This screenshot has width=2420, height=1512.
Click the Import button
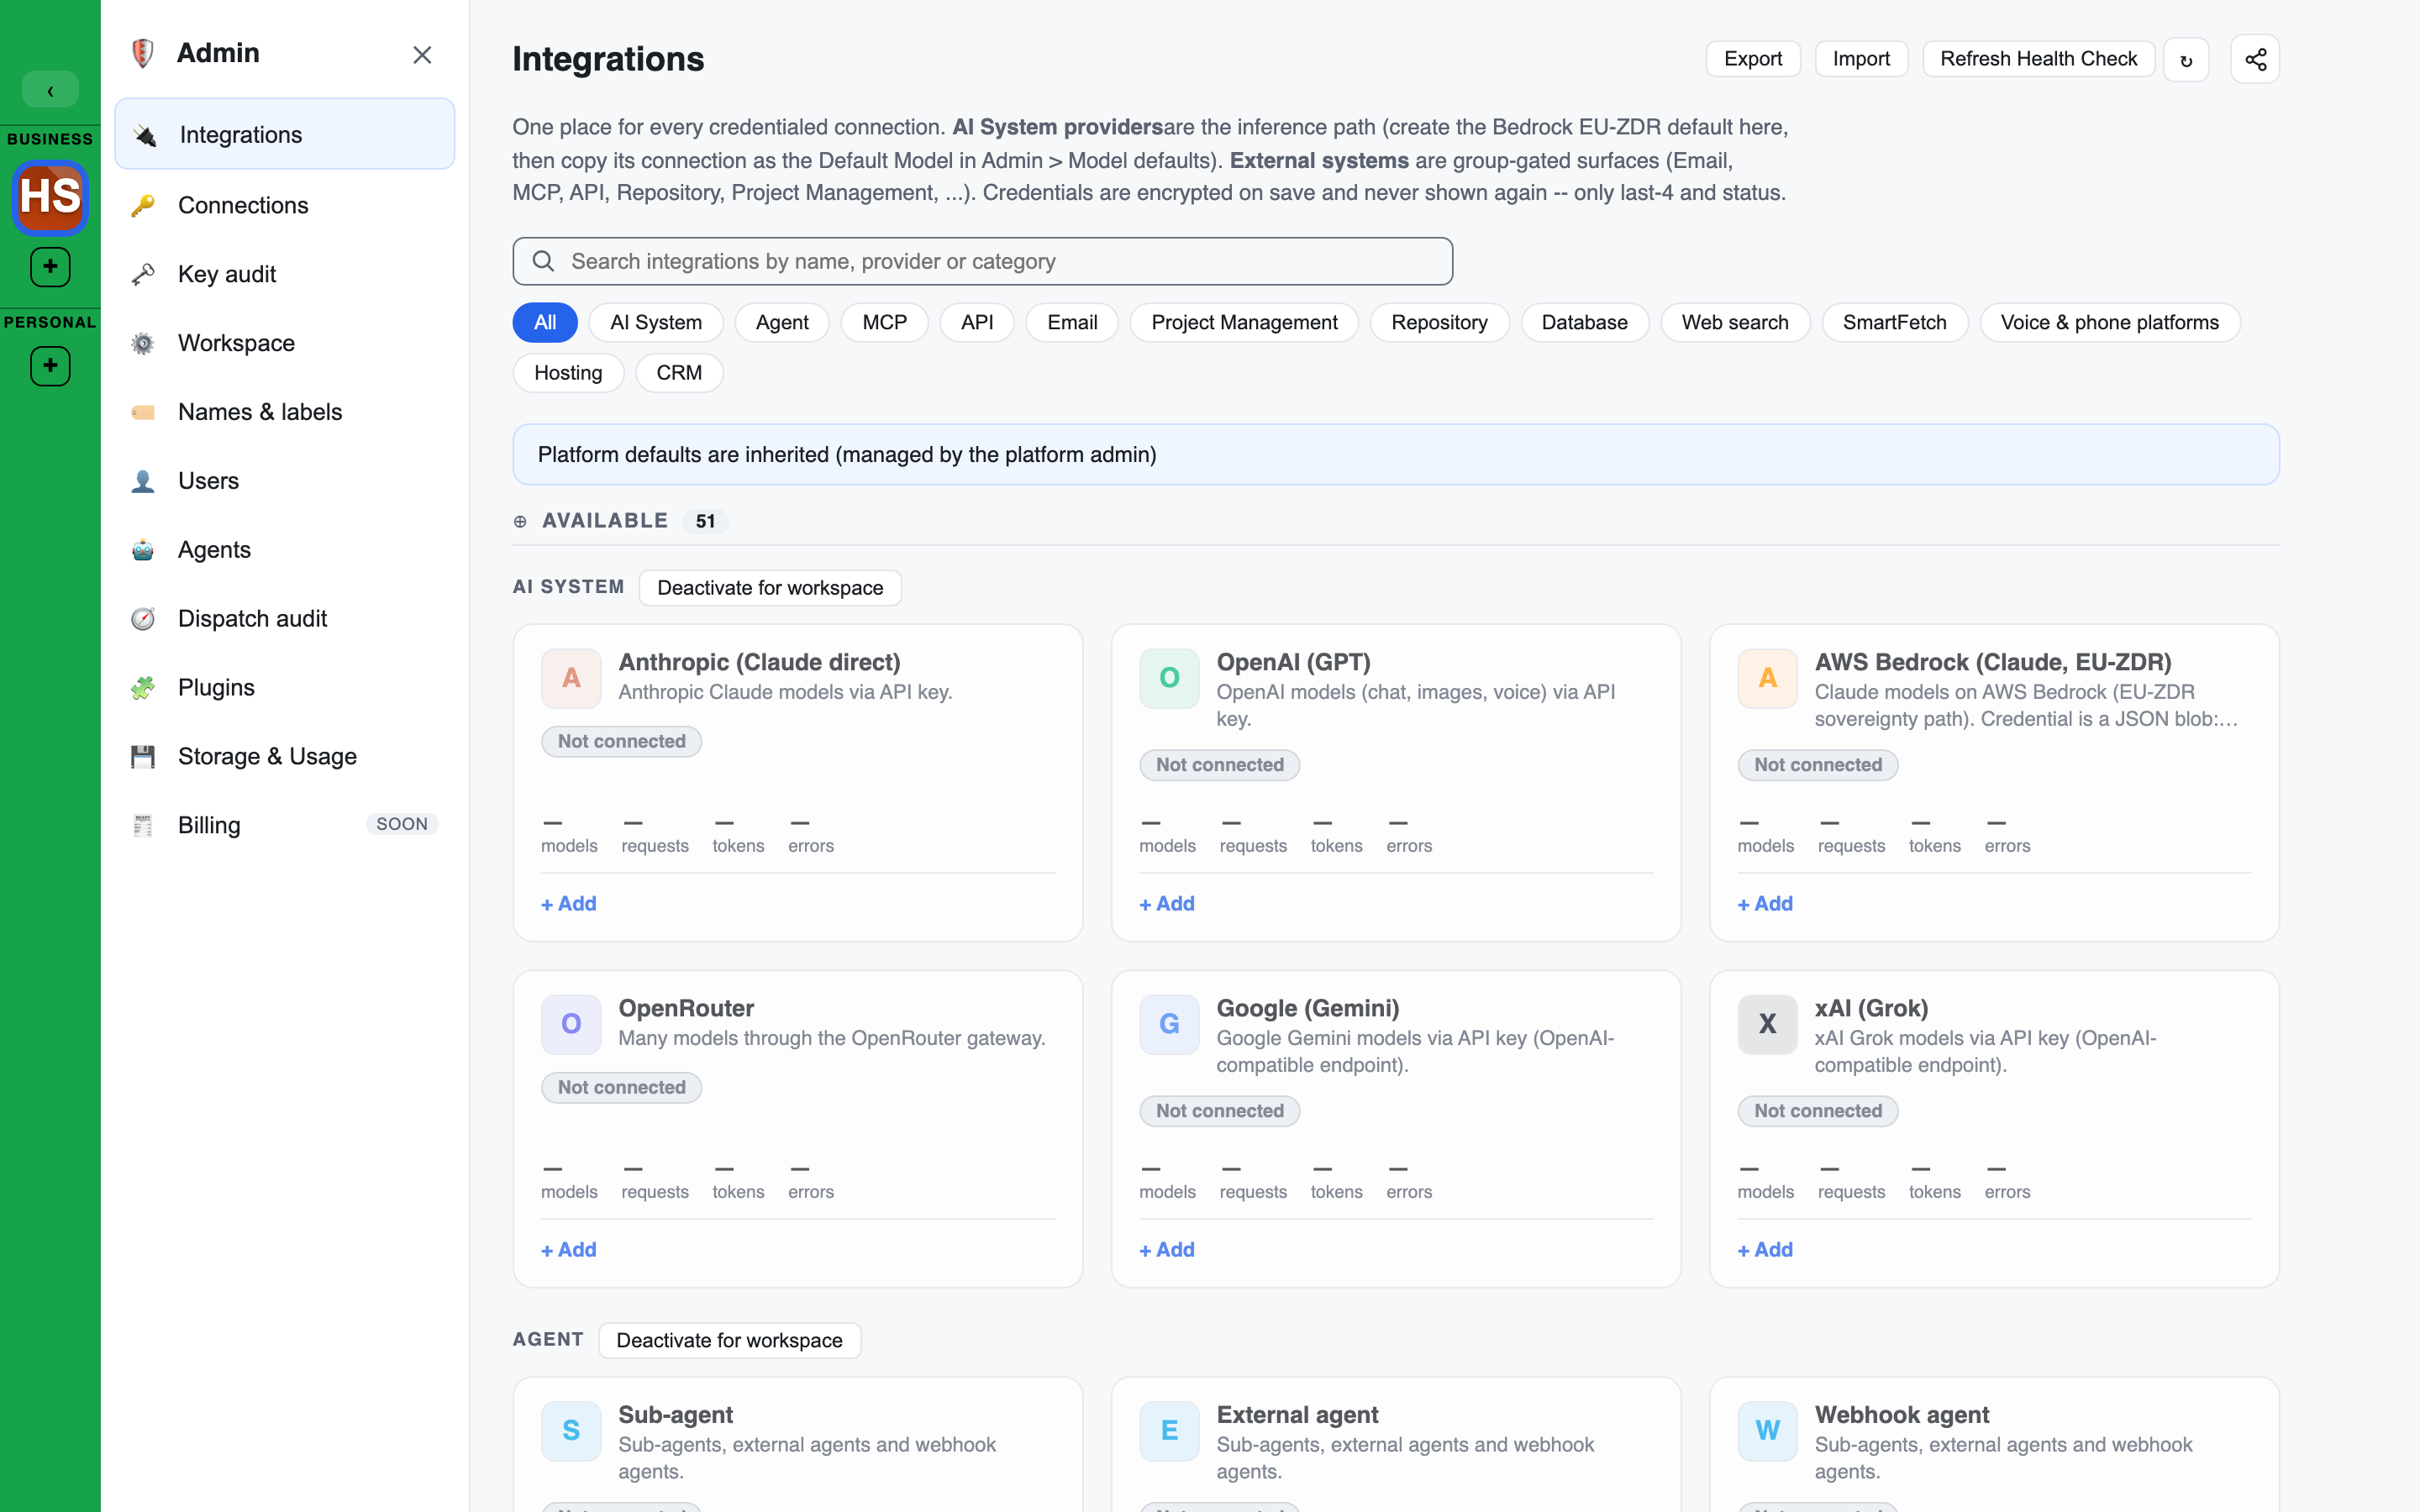click(x=1861, y=59)
